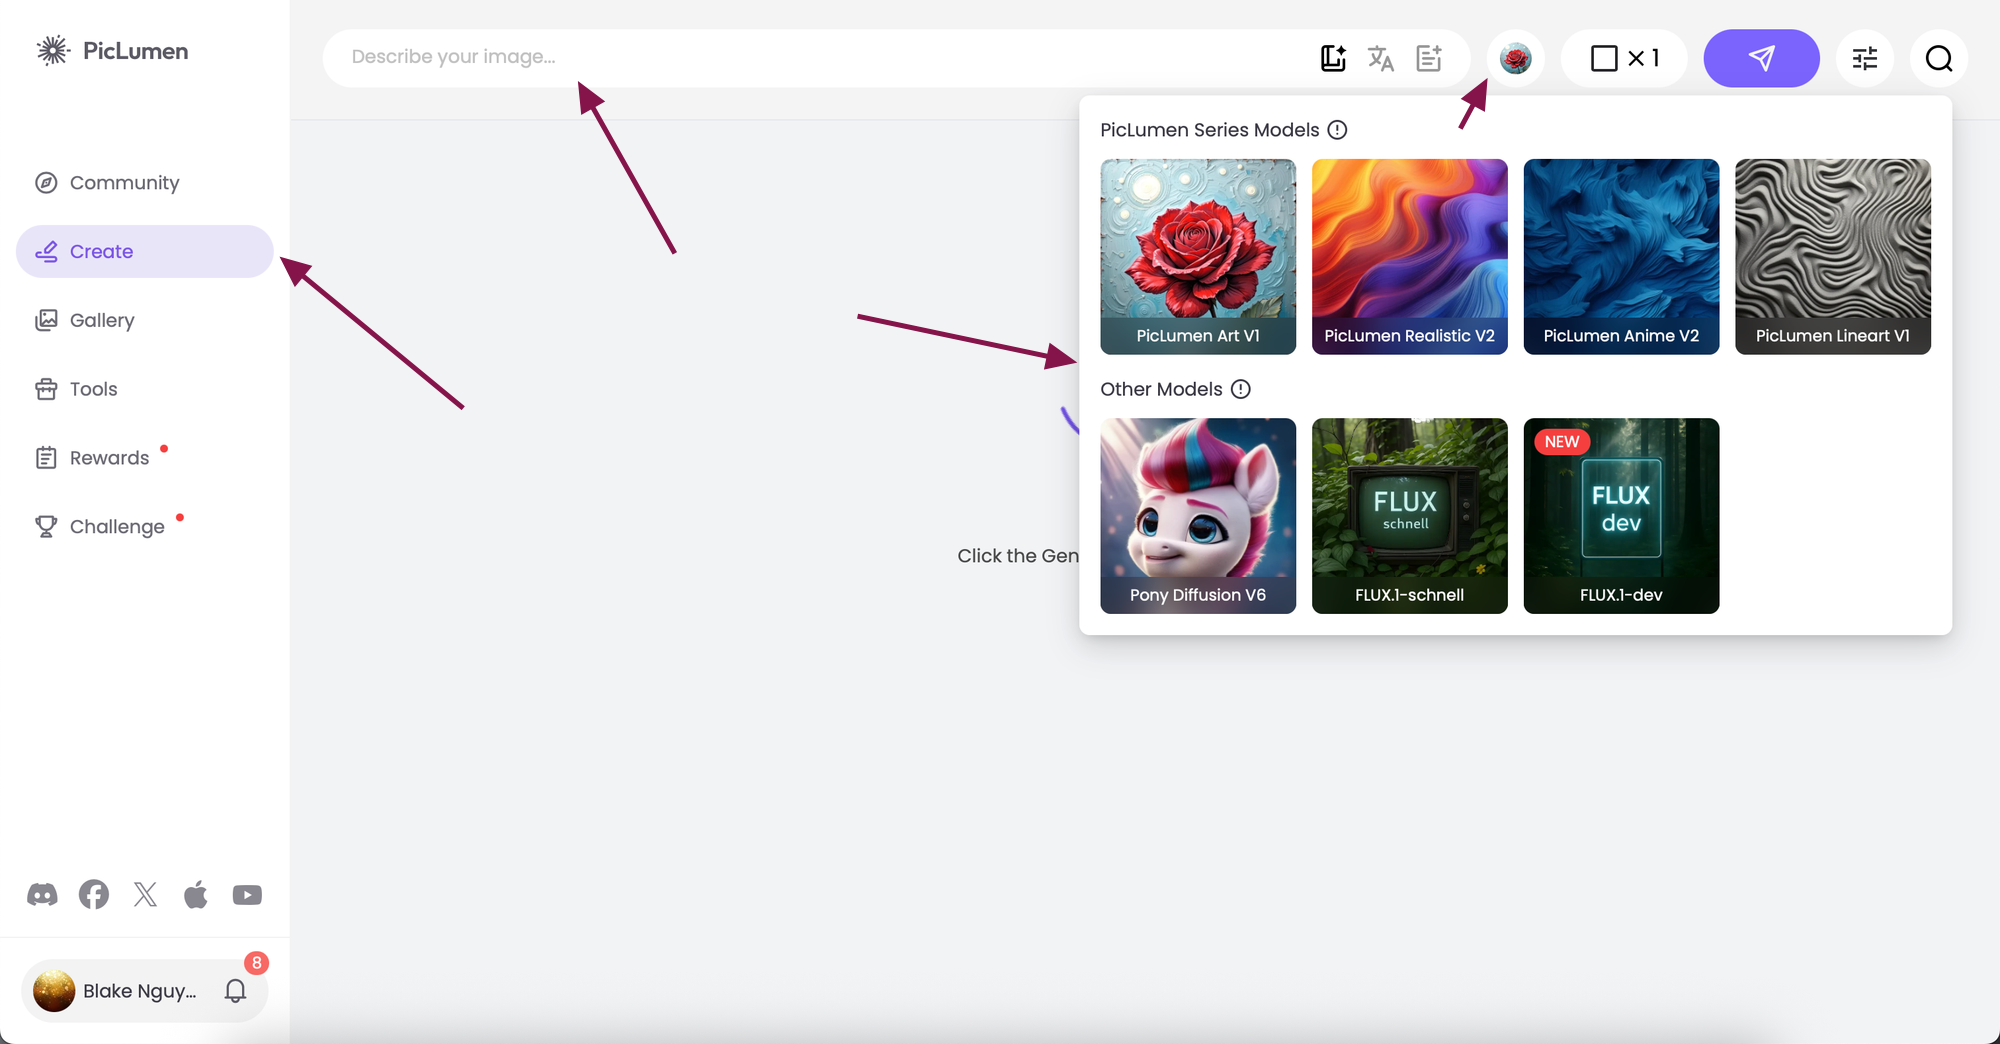2000x1044 pixels.
Task: Click the Other Models heading
Action: tap(1161, 389)
